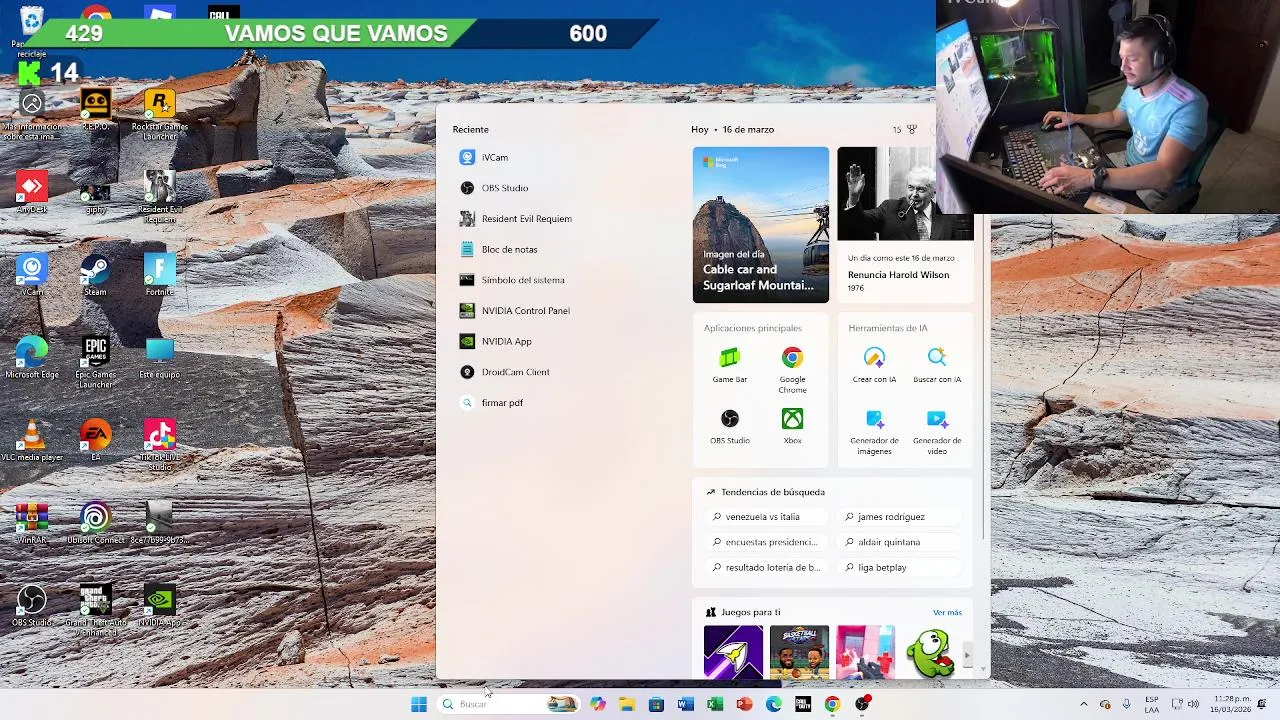Open Xbox in Aplicaciones principales
Screen dimensions: 1280x720
(x=792, y=426)
